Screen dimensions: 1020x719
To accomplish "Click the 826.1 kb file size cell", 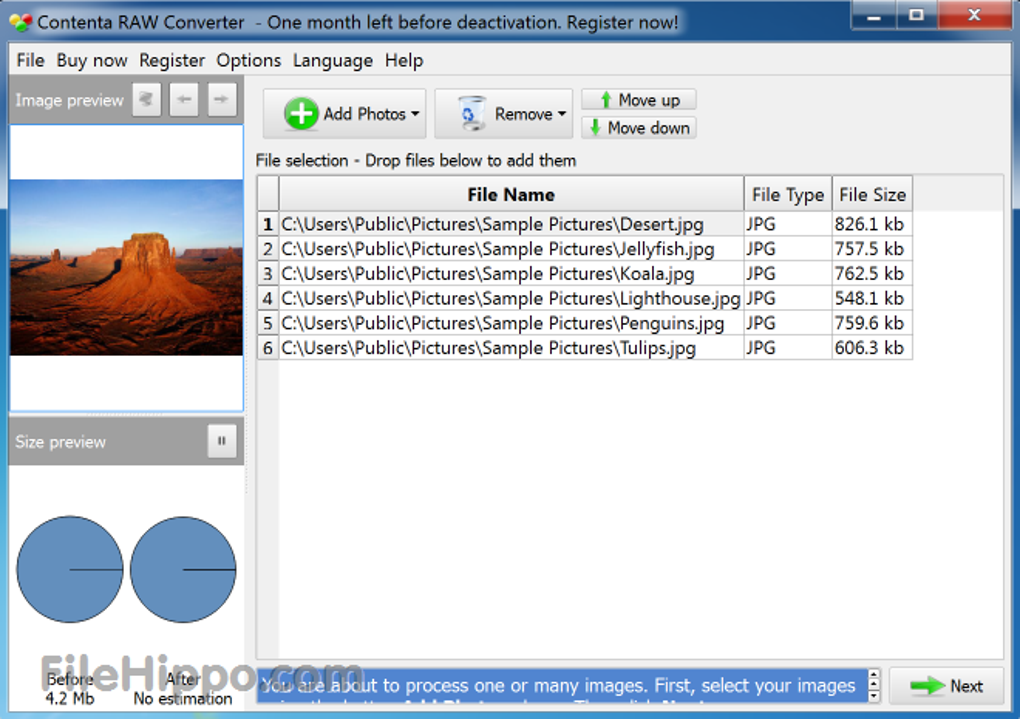I will (x=872, y=224).
